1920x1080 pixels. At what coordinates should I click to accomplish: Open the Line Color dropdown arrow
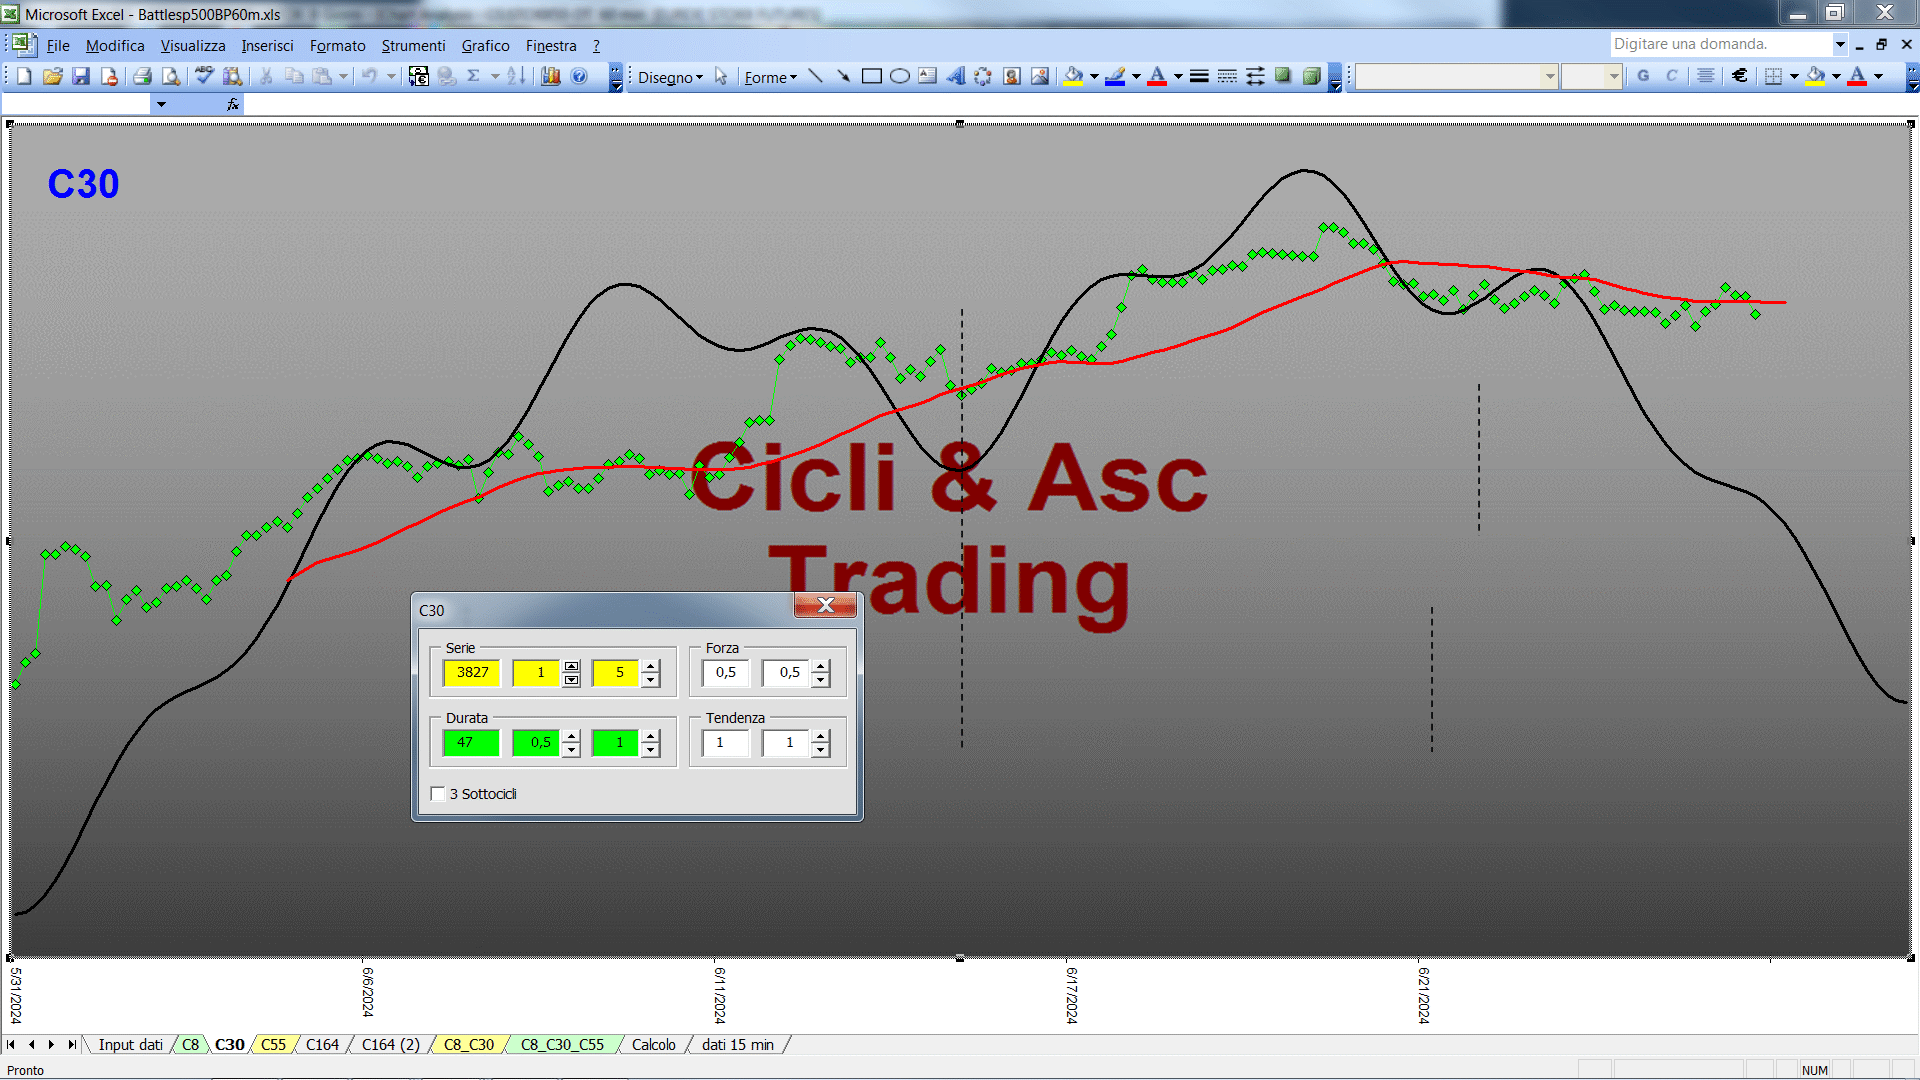pos(1136,77)
